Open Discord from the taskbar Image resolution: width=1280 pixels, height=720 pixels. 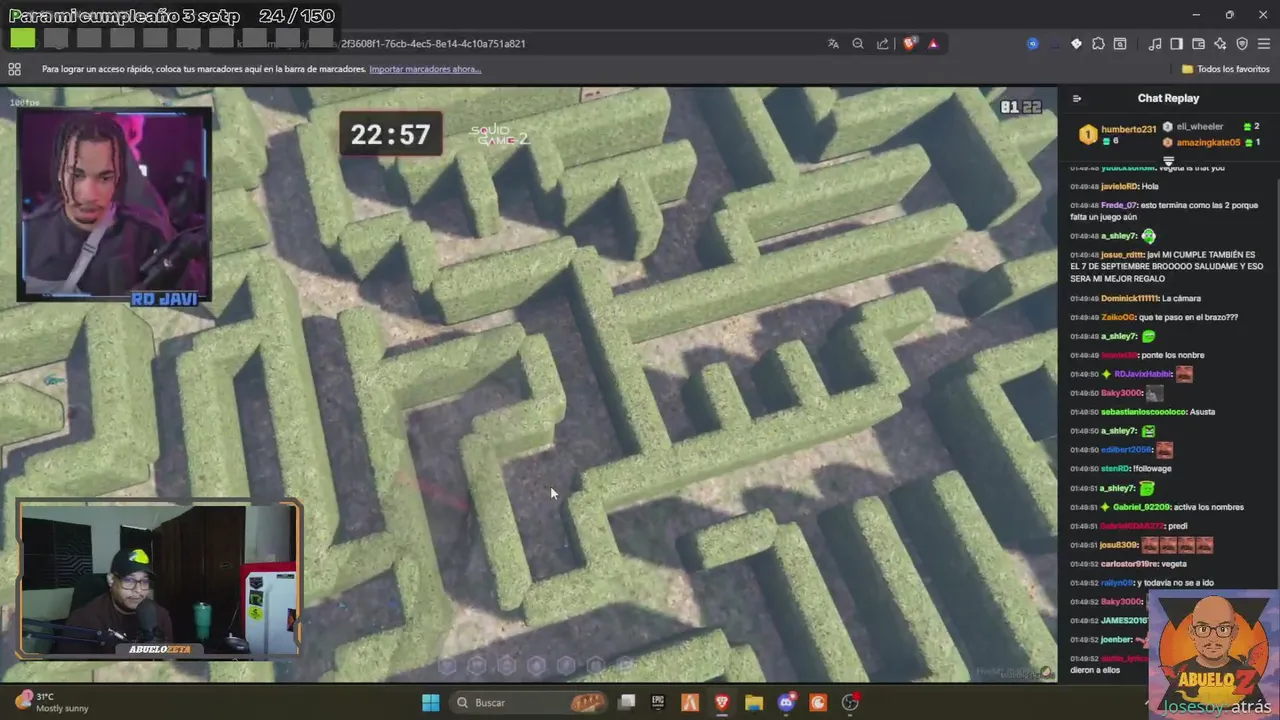click(x=786, y=702)
